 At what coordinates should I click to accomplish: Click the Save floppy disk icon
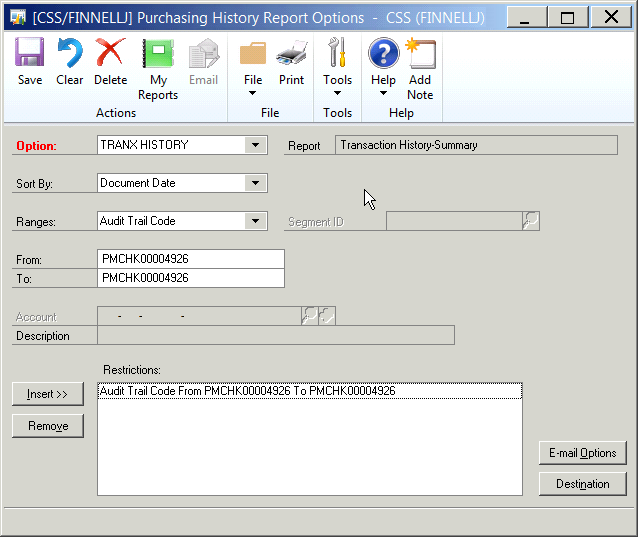(30, 52)
